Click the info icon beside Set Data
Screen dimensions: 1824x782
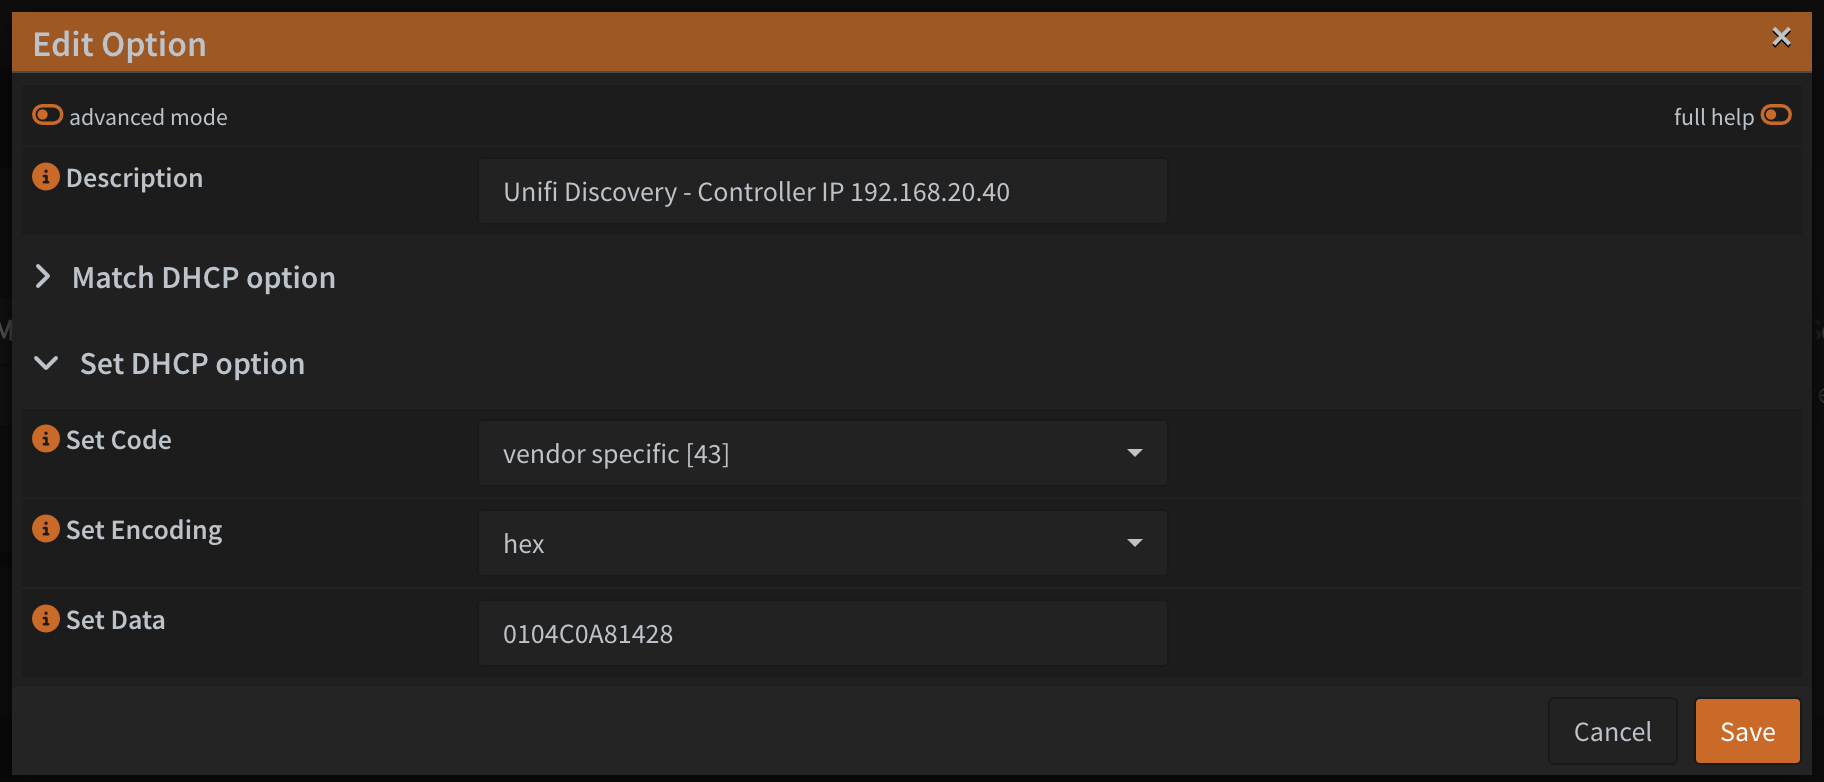(x=46, y=619)
